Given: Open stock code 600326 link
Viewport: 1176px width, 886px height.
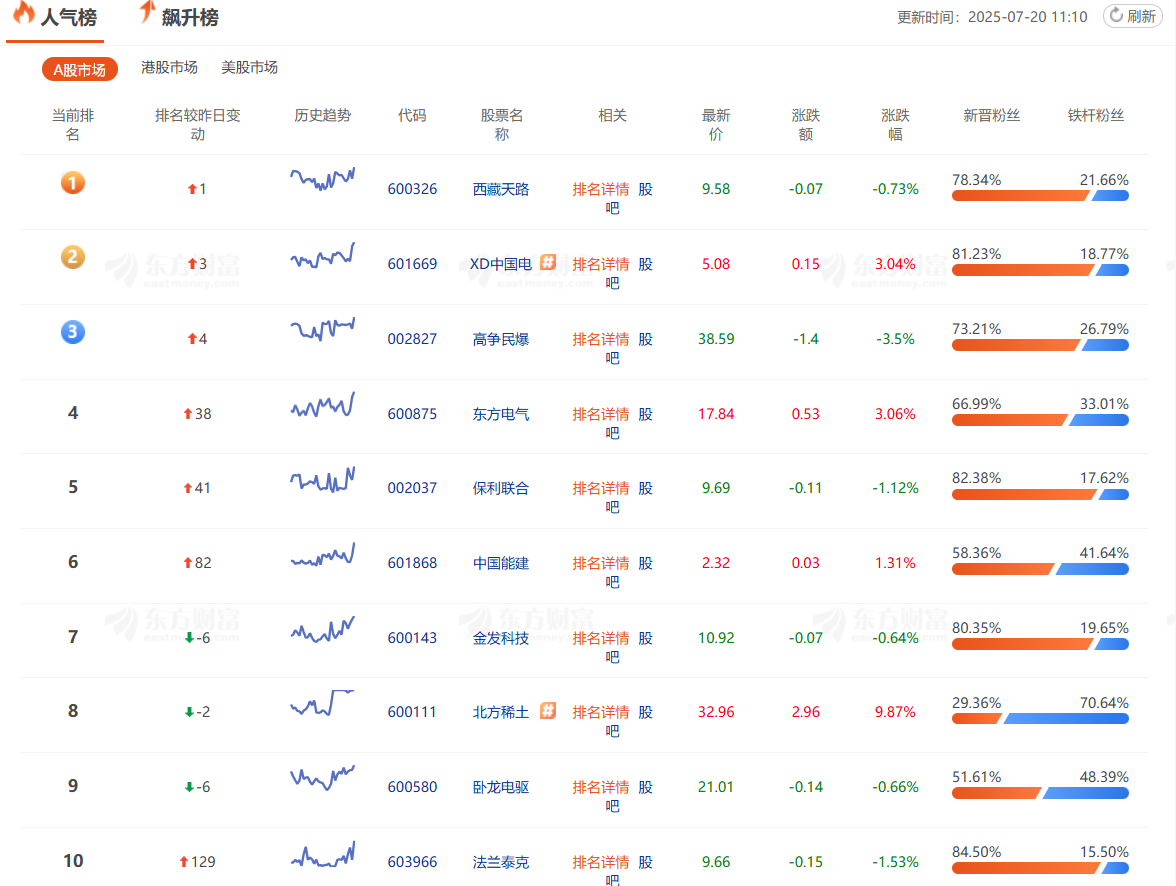Looking at the screenshot, I should pyautogui.click(x=412, y=189).
